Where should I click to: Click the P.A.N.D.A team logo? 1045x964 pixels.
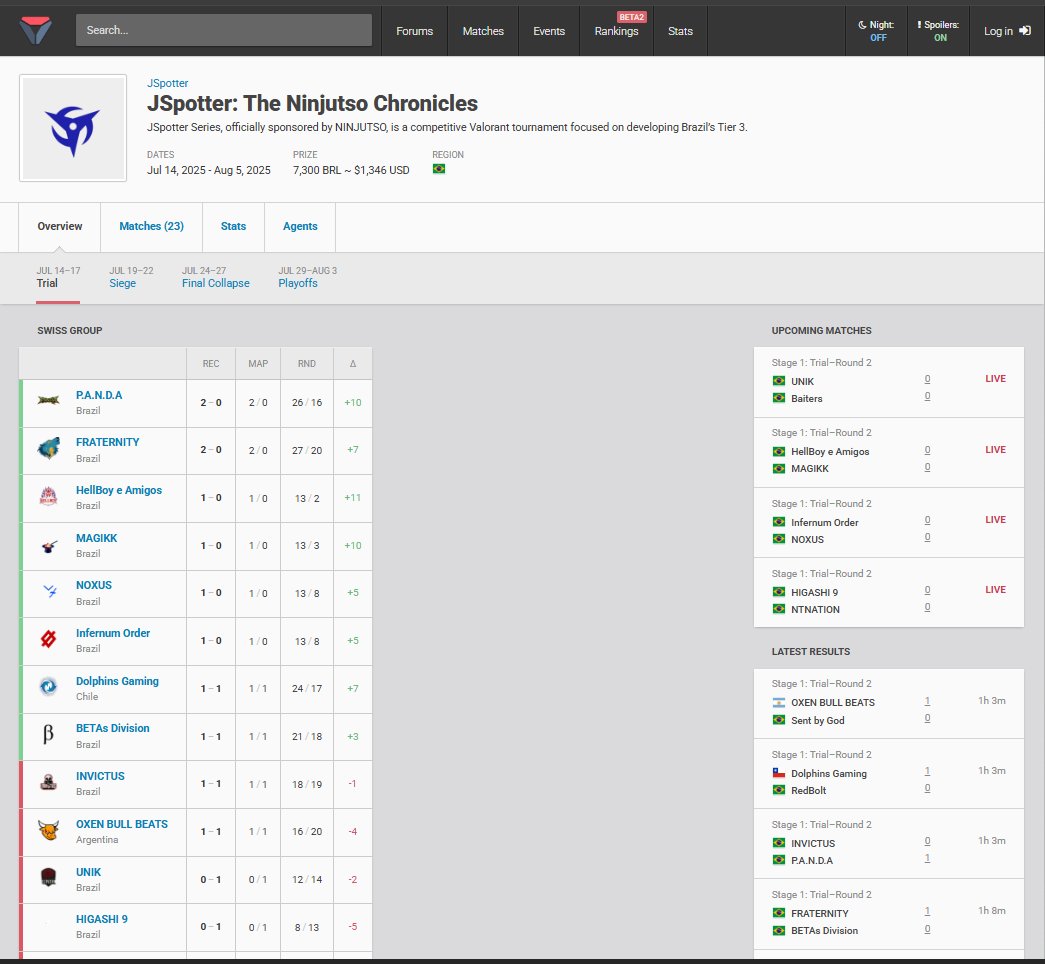(x=48, y=401)
